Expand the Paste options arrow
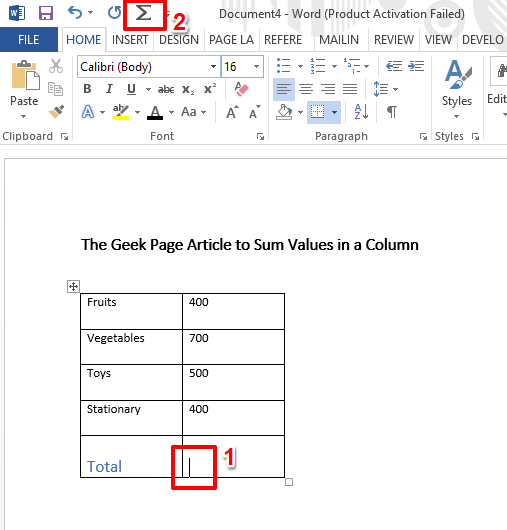The height and width of the screenshot is (530, 507). [23, 117]
